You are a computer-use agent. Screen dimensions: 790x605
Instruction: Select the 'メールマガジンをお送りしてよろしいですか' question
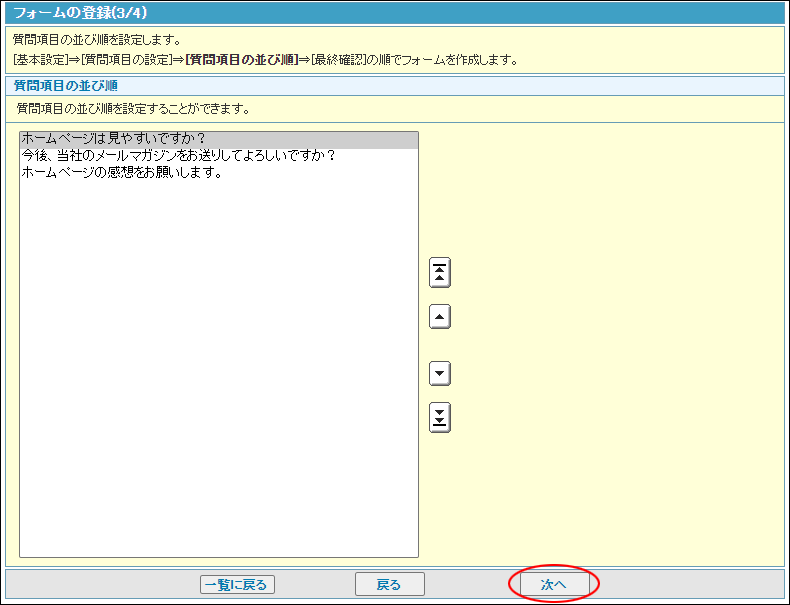pyautogui.click(x=177, y=156)
